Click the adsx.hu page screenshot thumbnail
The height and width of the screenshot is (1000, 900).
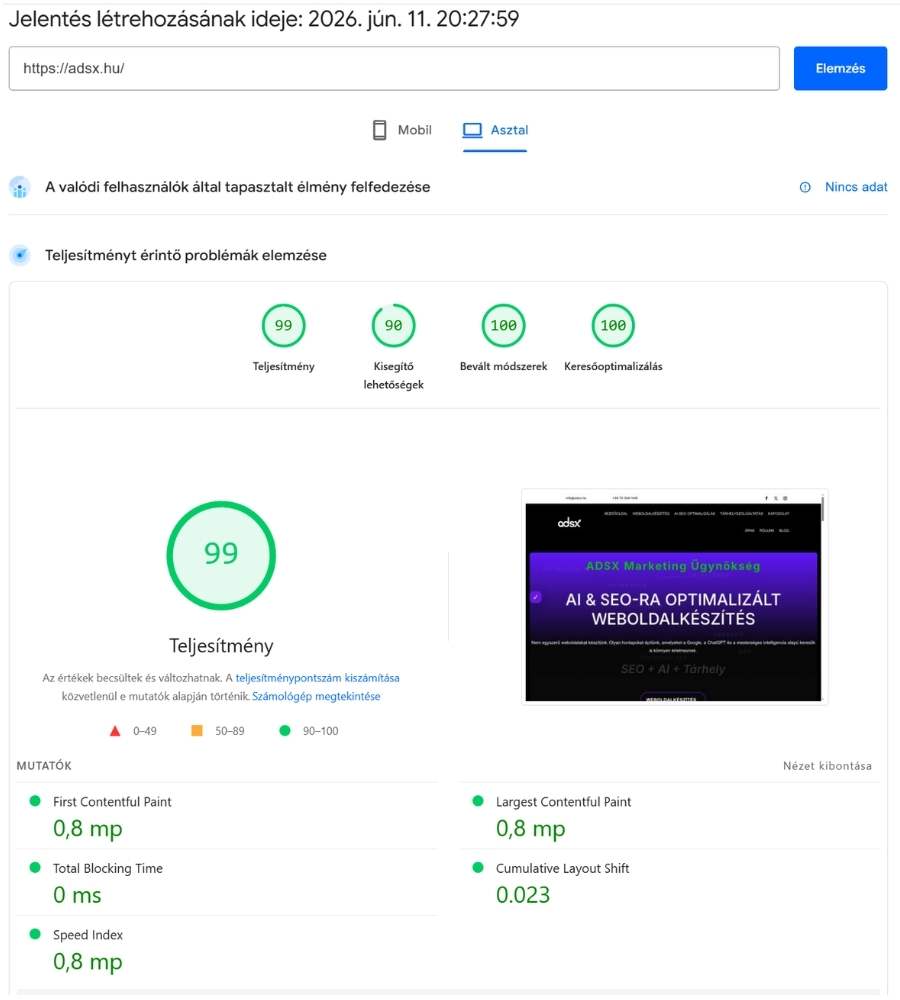pos(674,597)
